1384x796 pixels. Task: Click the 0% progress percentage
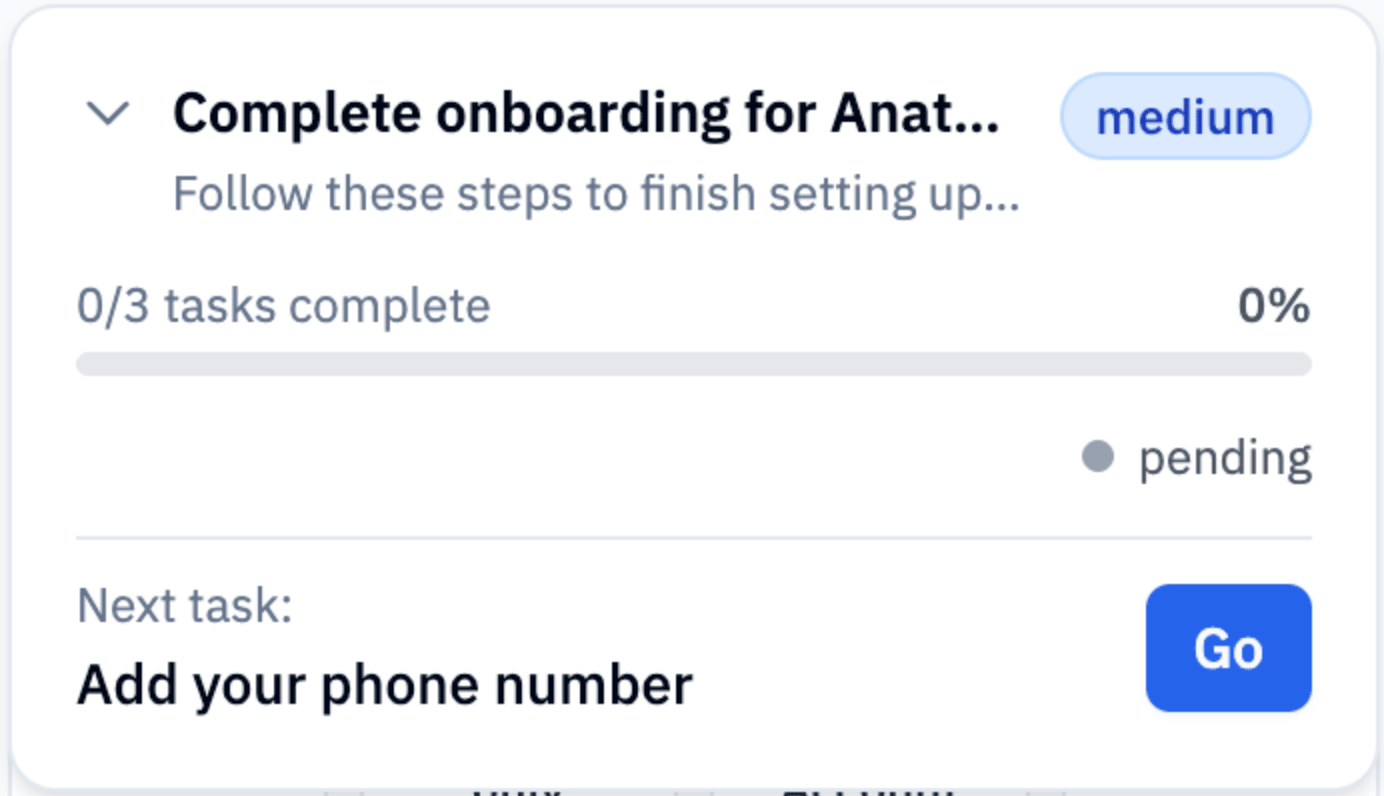tap(1273, 306)
